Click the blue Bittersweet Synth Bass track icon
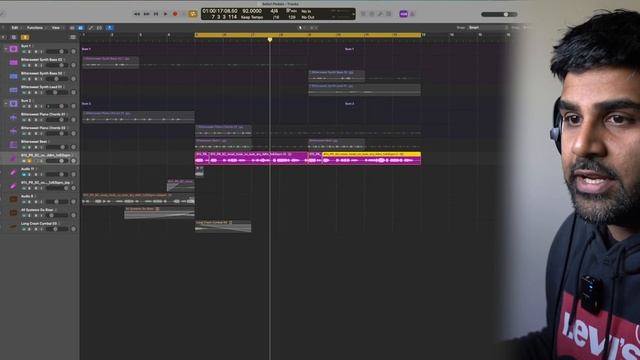The width and height of the screenshot is (640, 360). pos(13,76)
